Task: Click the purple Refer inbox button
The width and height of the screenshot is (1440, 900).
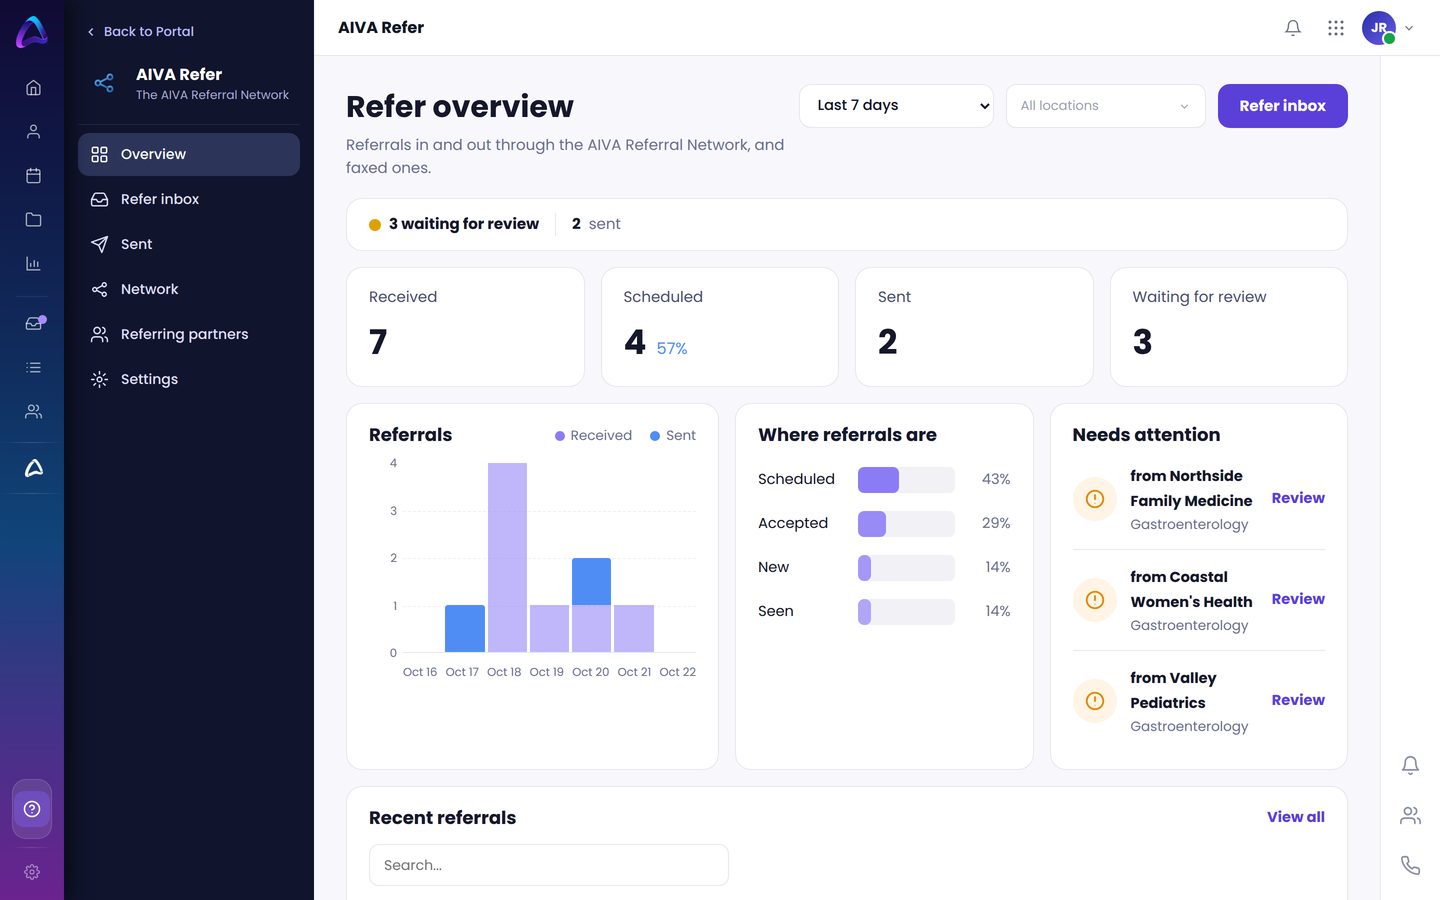Action: click(1282, 106)
